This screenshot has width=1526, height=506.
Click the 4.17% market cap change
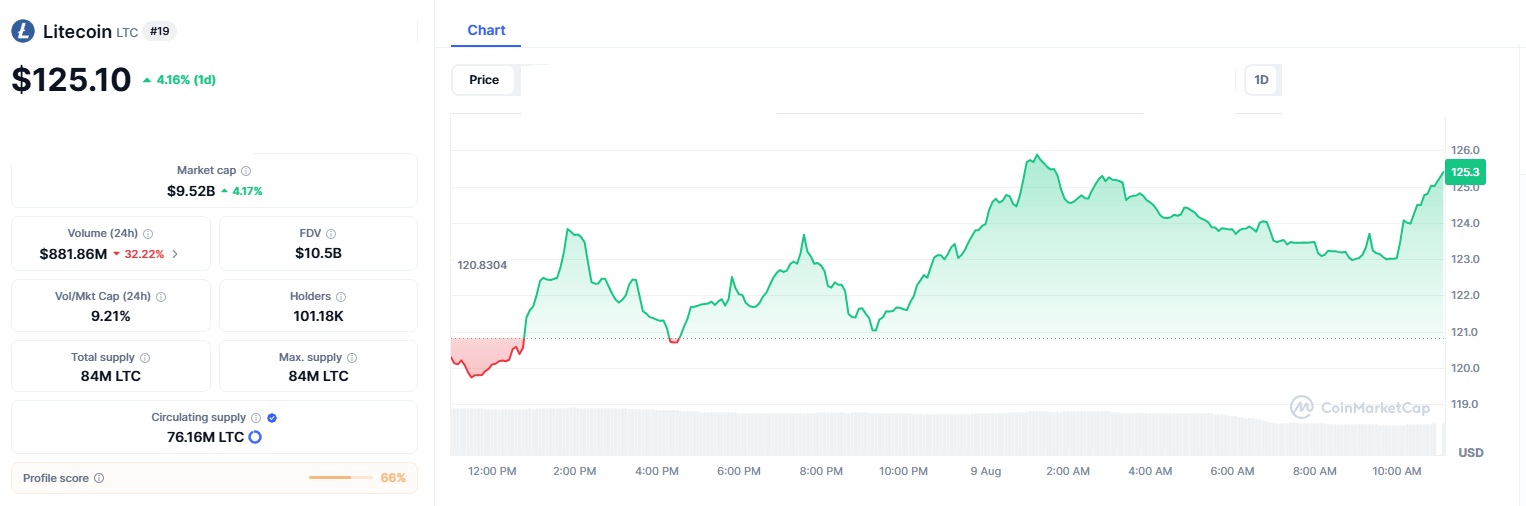tap(241, 190)
